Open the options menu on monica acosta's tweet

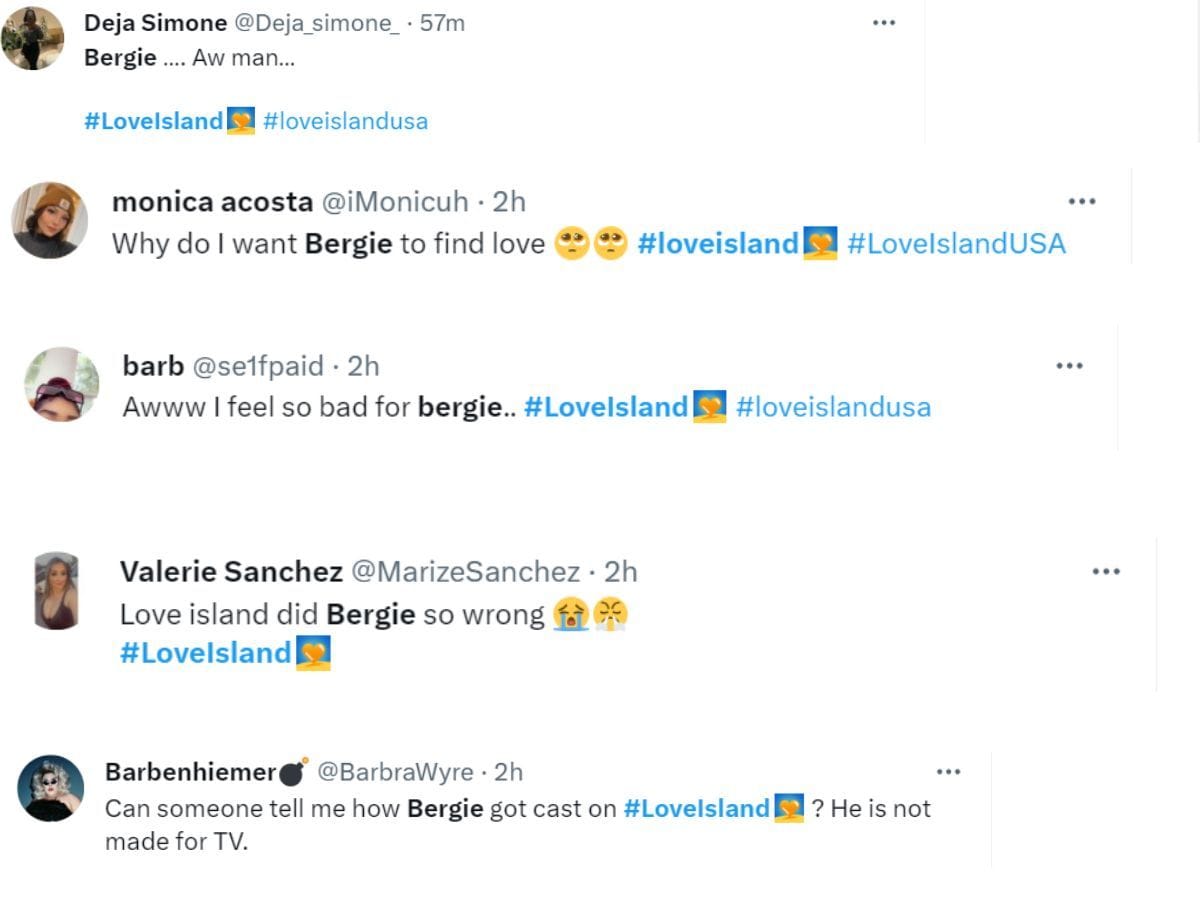(1082, 200)
